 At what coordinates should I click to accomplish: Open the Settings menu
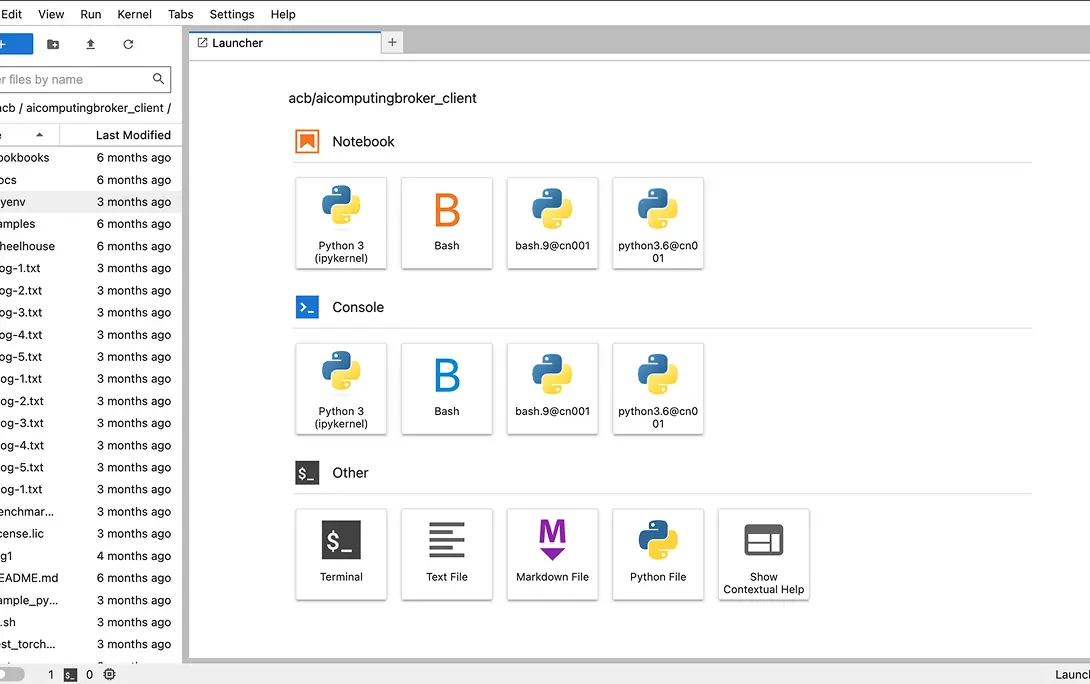pos(232,14)
